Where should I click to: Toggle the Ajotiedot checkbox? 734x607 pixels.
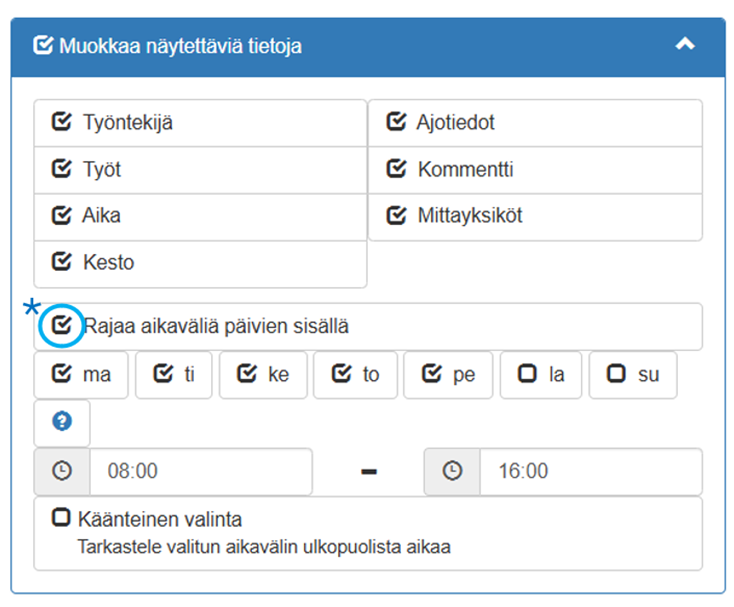click(x=396, y=123)
